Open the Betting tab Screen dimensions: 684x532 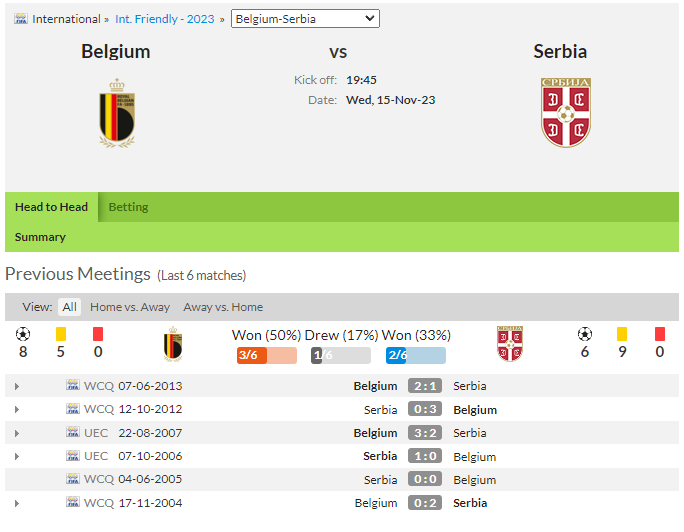pyautogui.click(x=128, y=207)
